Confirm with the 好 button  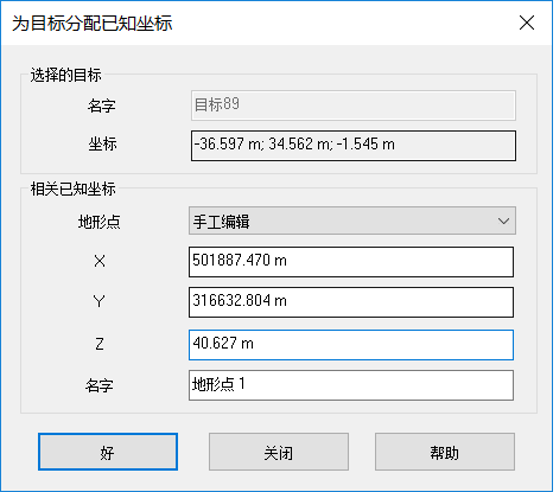(x=108, y=452)
